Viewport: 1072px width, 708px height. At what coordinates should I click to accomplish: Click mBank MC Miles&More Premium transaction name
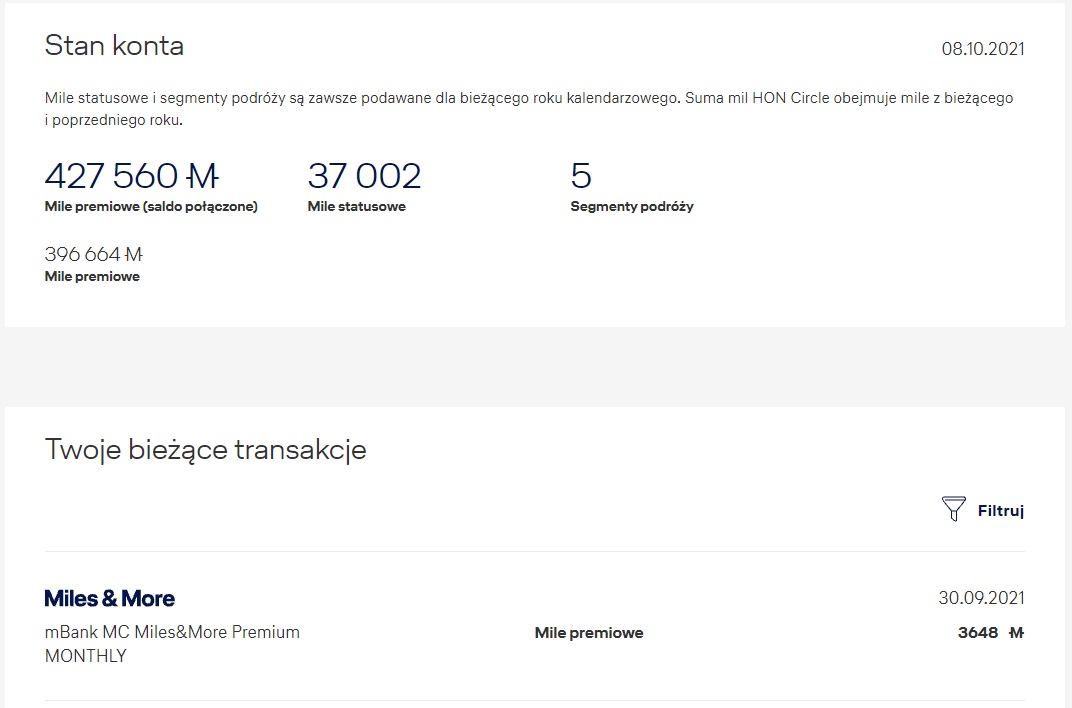click(172, 632)
